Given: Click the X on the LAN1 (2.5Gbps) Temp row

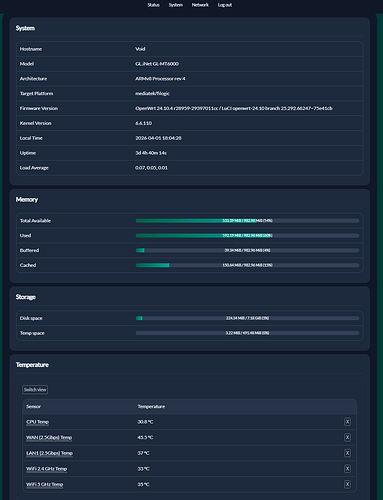Looking at the screenshot, I should [x=347, y=453].
